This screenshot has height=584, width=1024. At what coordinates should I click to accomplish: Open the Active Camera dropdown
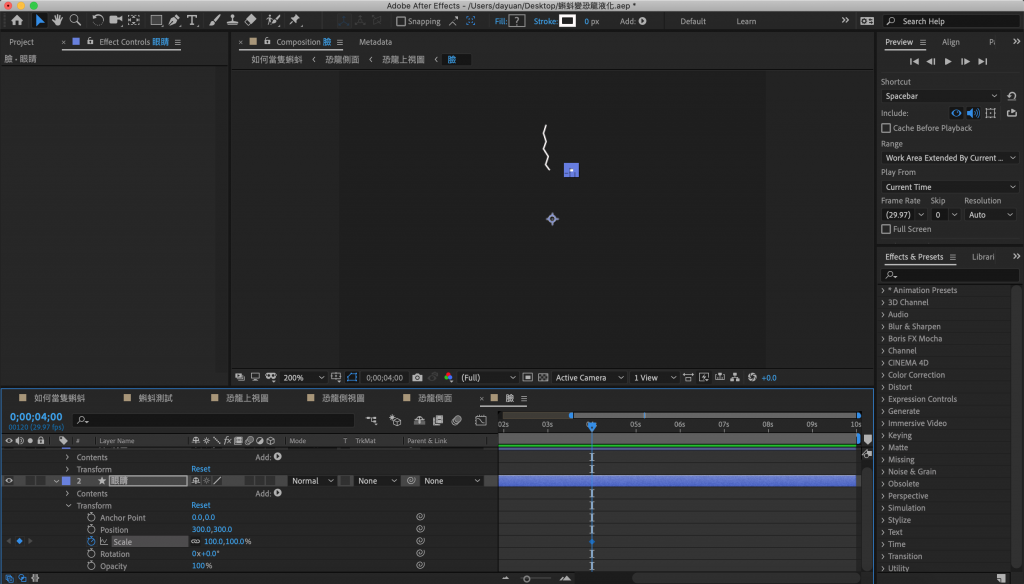pos(589,378)
